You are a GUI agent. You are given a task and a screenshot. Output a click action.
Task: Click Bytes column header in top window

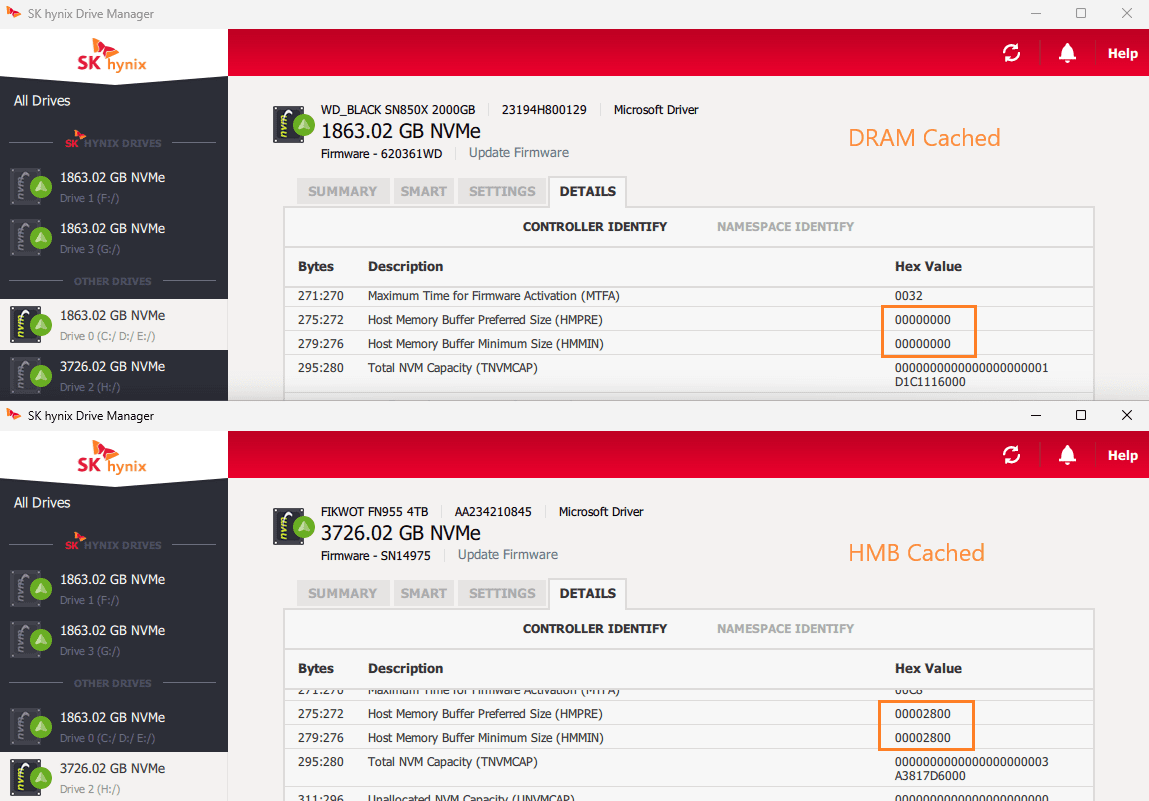click(x=316, y=267)
